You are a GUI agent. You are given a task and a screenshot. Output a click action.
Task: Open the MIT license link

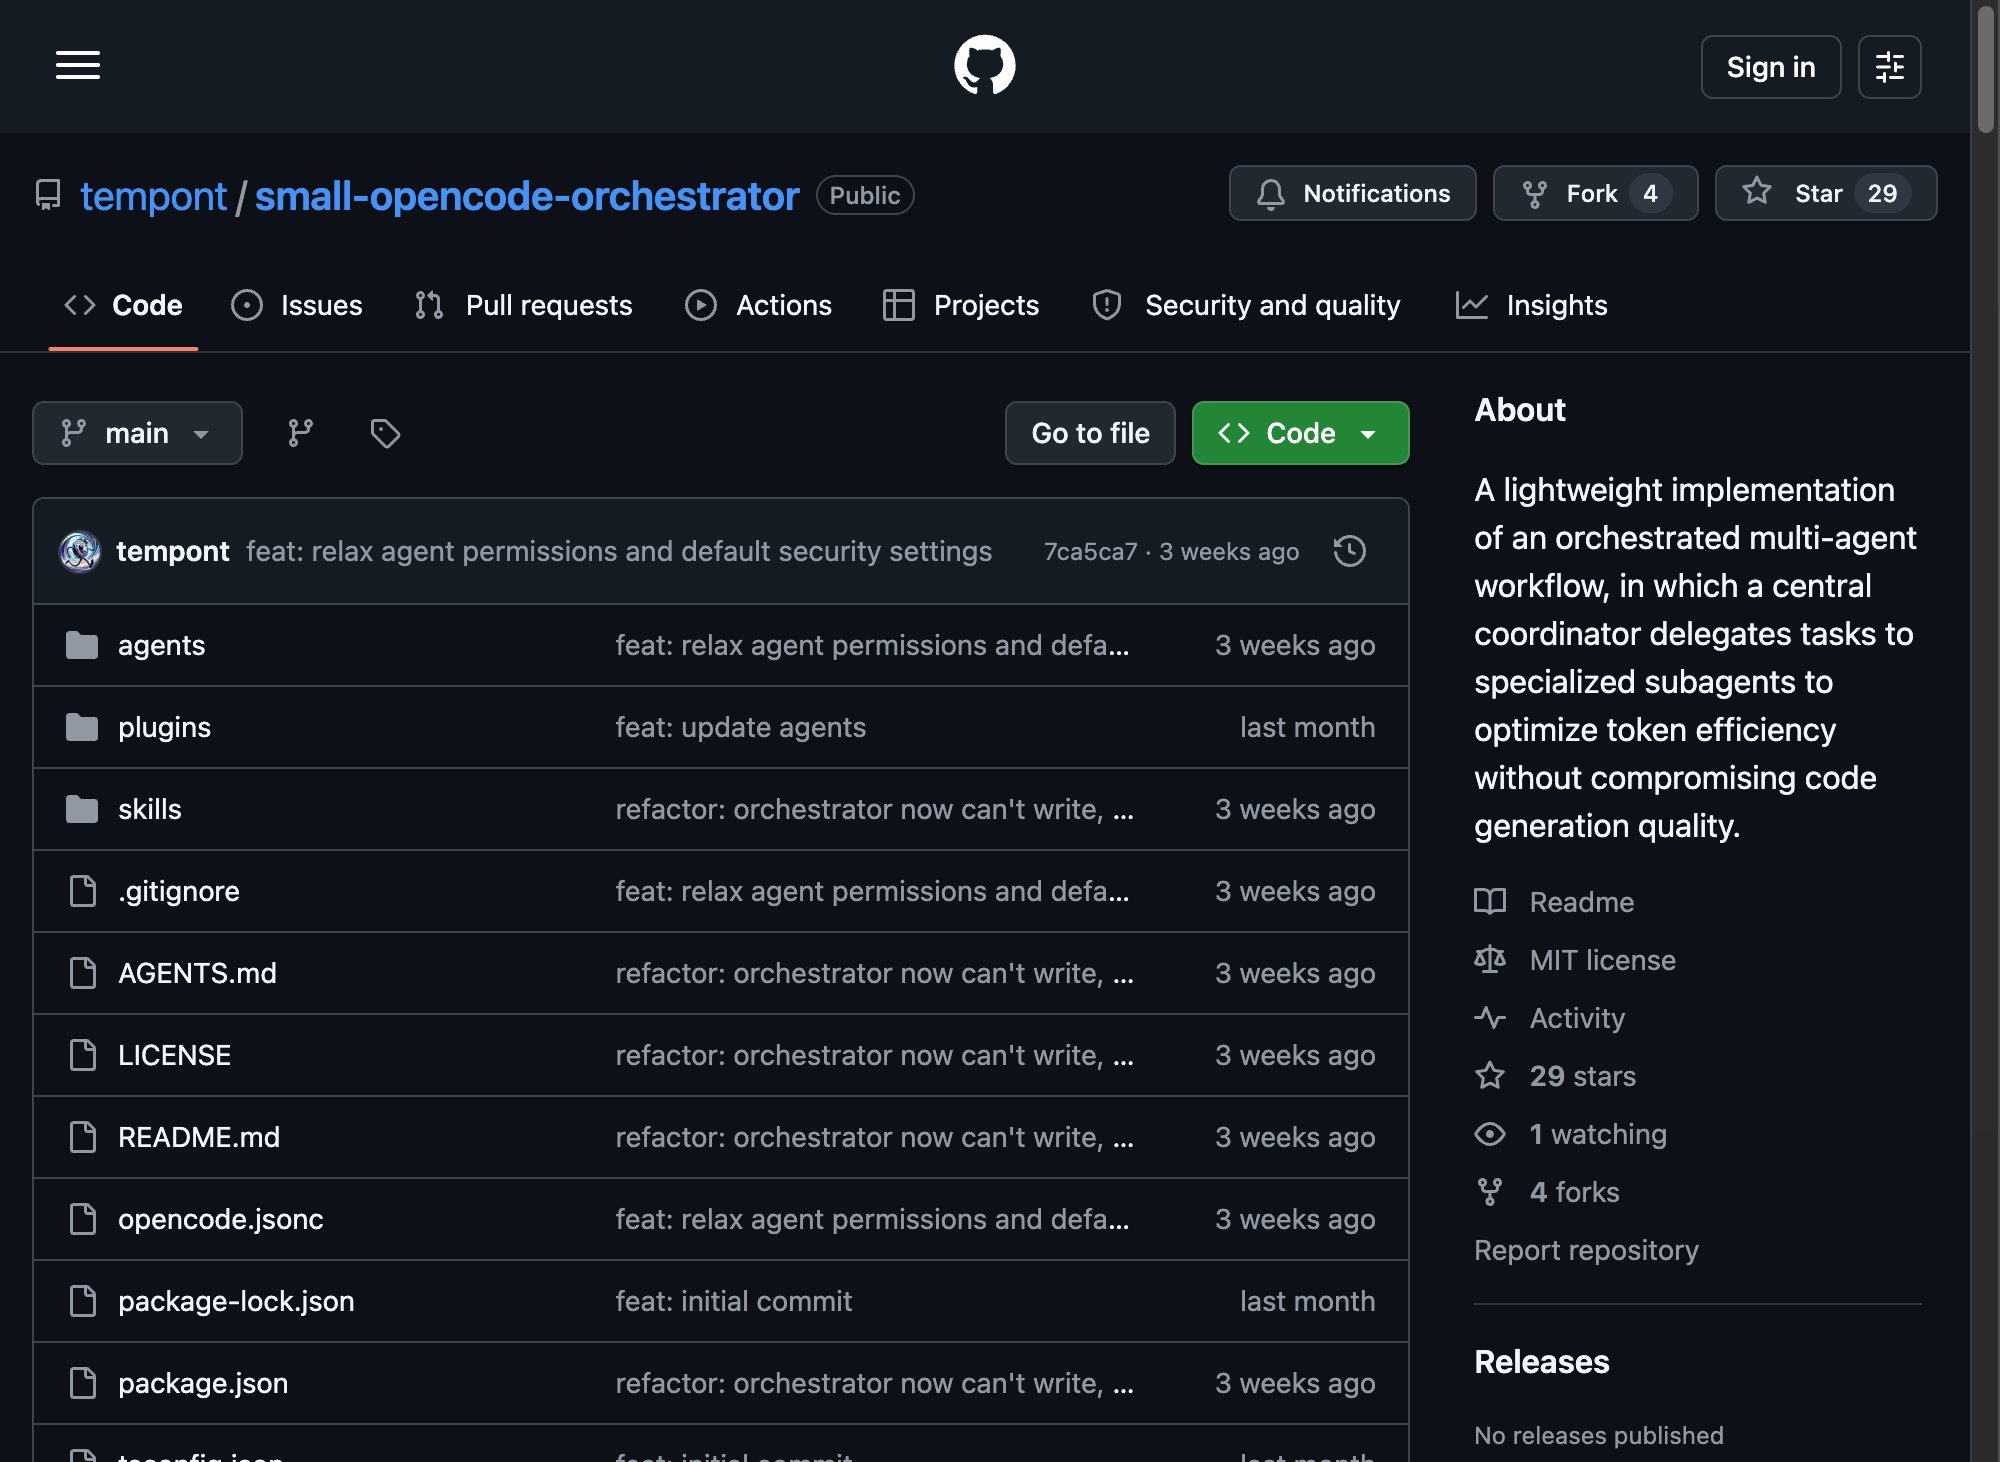[x=1602, y=960]
